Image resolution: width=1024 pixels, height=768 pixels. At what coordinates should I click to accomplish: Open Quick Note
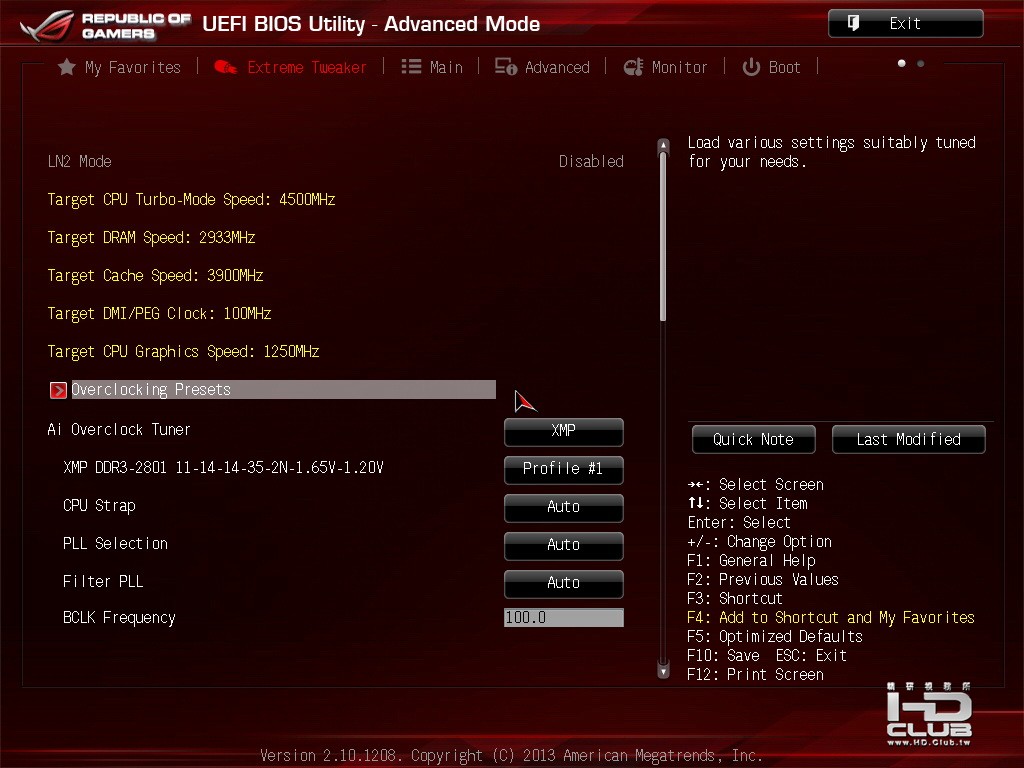754,440
